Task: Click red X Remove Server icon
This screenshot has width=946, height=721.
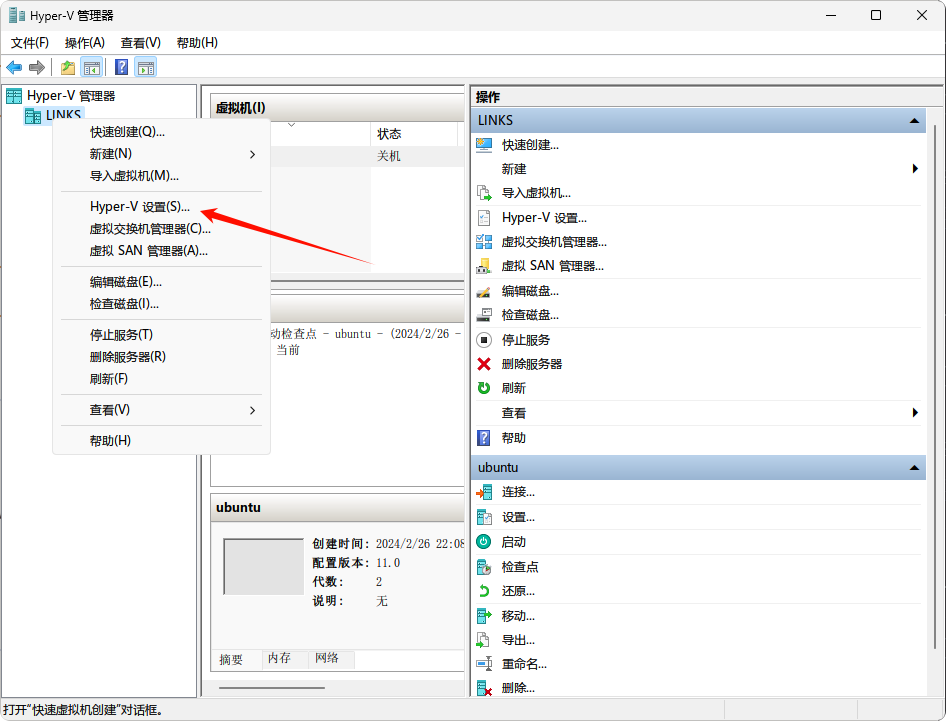Action: coord(484,364)
